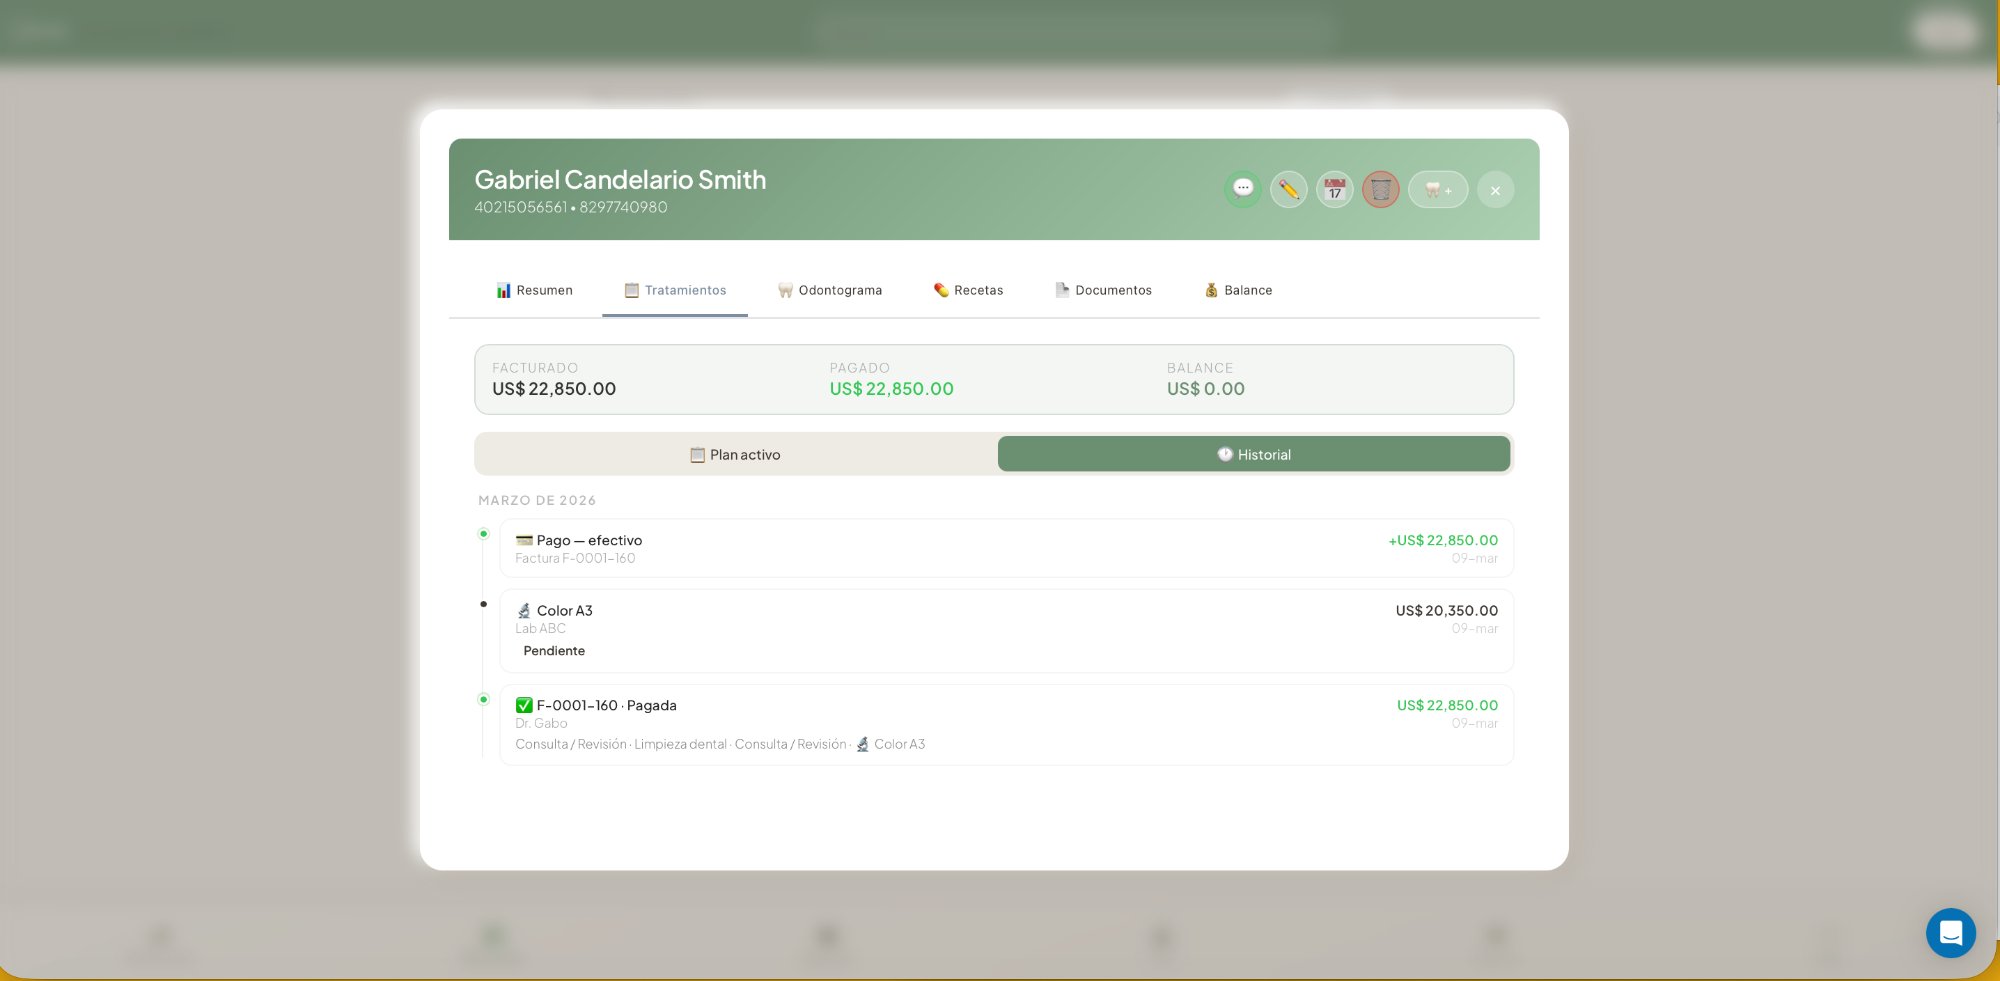Screen dimensions: 2000x981
Task: Toggle to Plan activo view
Action: [x=736, y=454]
